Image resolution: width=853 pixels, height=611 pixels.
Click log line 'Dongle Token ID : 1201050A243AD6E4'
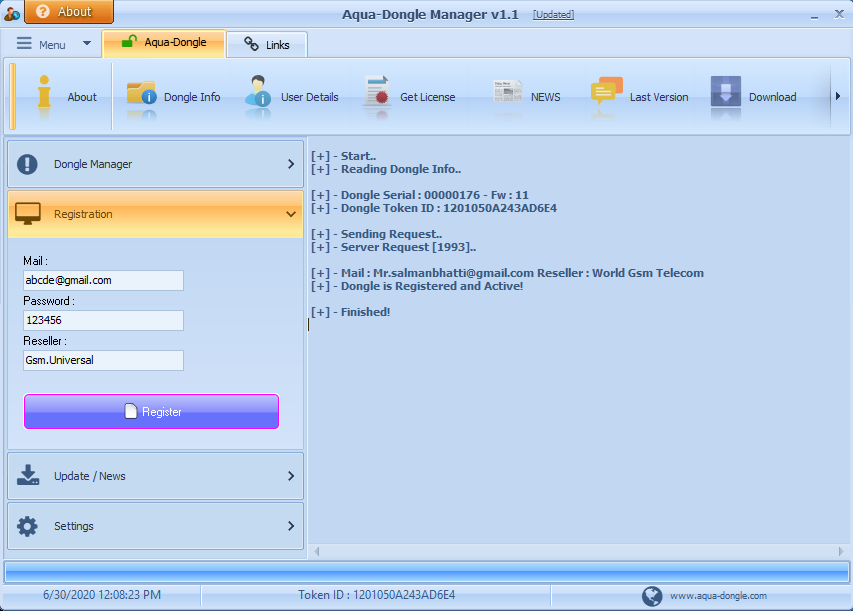click(x=434, y=208)
